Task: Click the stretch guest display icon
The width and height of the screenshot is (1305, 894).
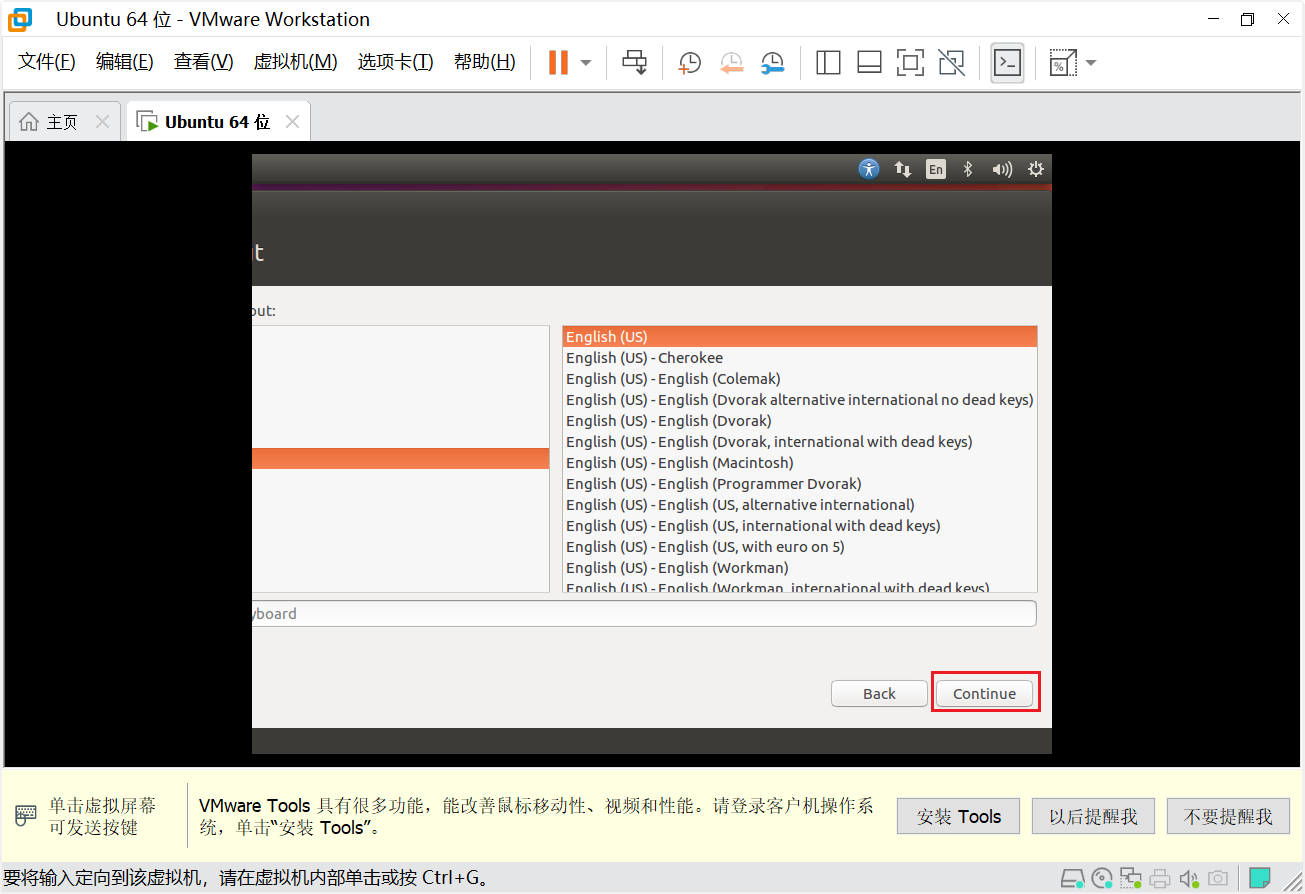Action: tap(1062, 62)
